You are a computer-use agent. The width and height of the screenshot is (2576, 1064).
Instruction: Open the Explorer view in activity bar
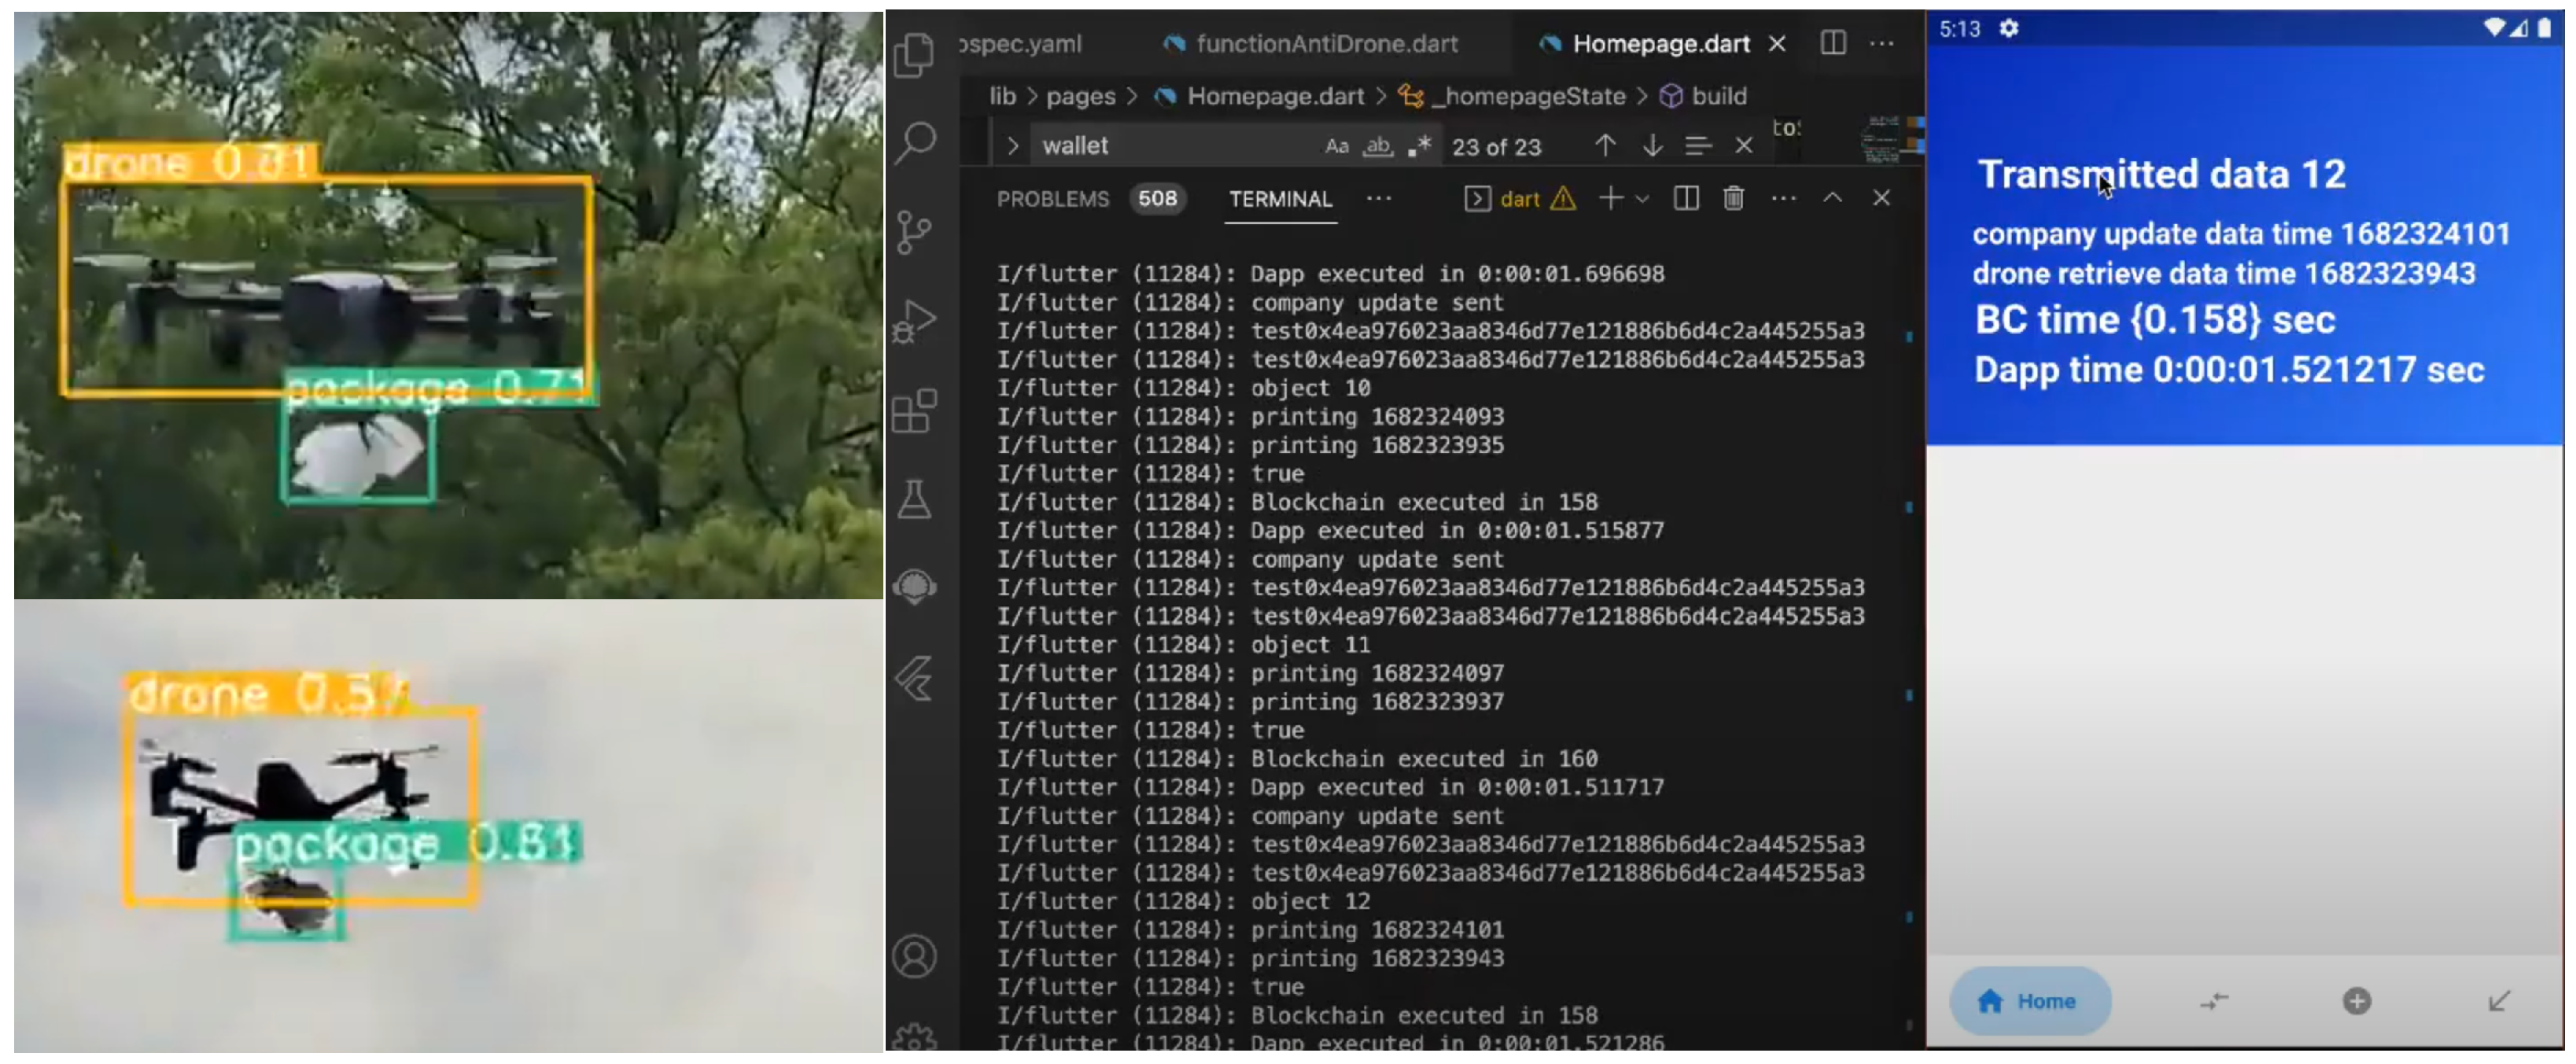914,54
